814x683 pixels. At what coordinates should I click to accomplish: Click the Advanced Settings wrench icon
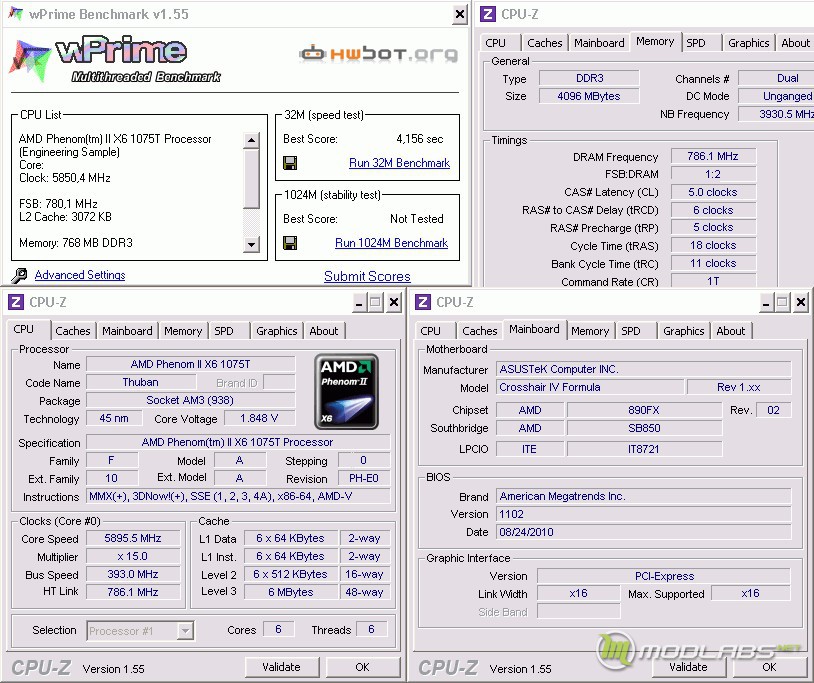click(19, 275)
